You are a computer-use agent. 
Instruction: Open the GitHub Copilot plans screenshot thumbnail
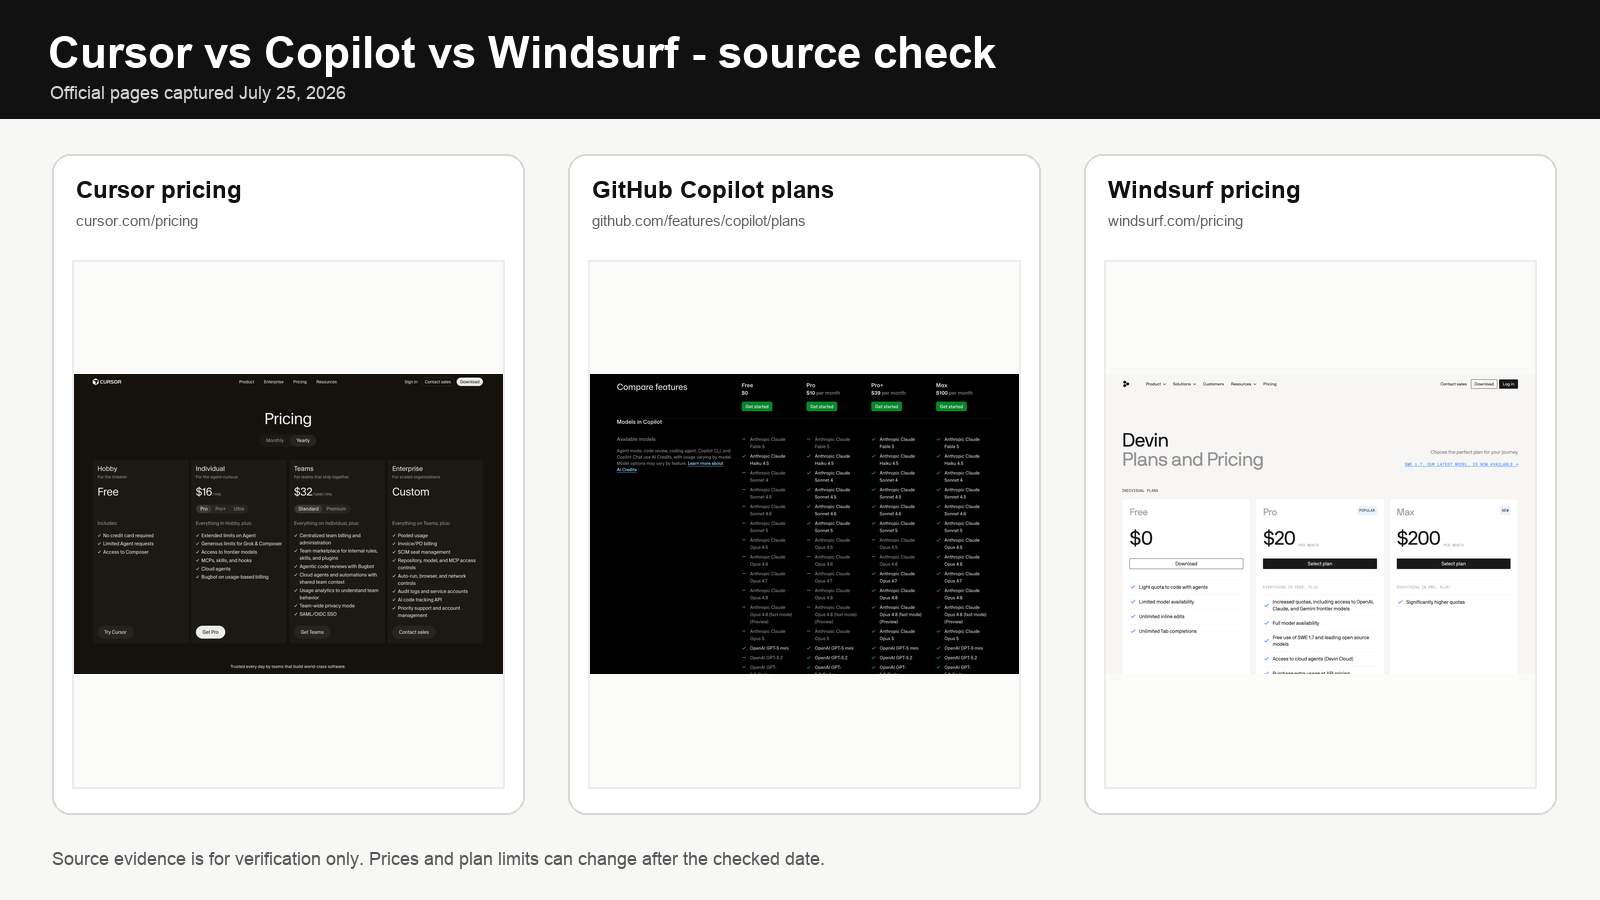(804, 524)
